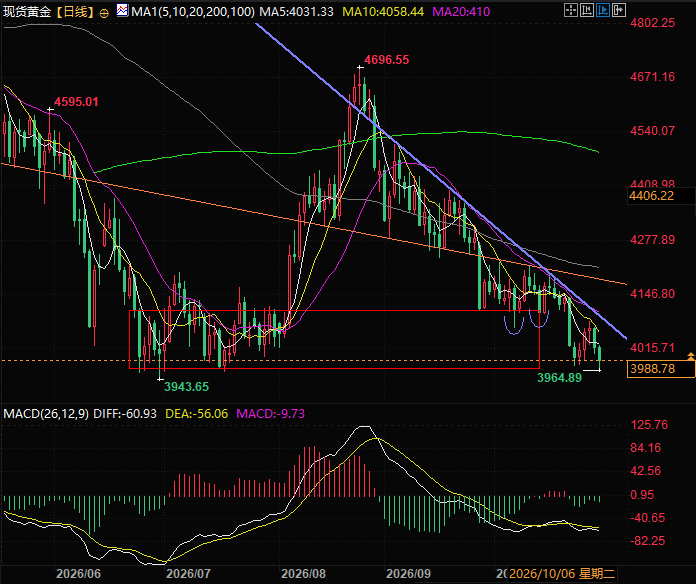Click the DEA:-56.06 value
Image resolution: width=696 pixels, height=584 pixels.
coord(197,414)
